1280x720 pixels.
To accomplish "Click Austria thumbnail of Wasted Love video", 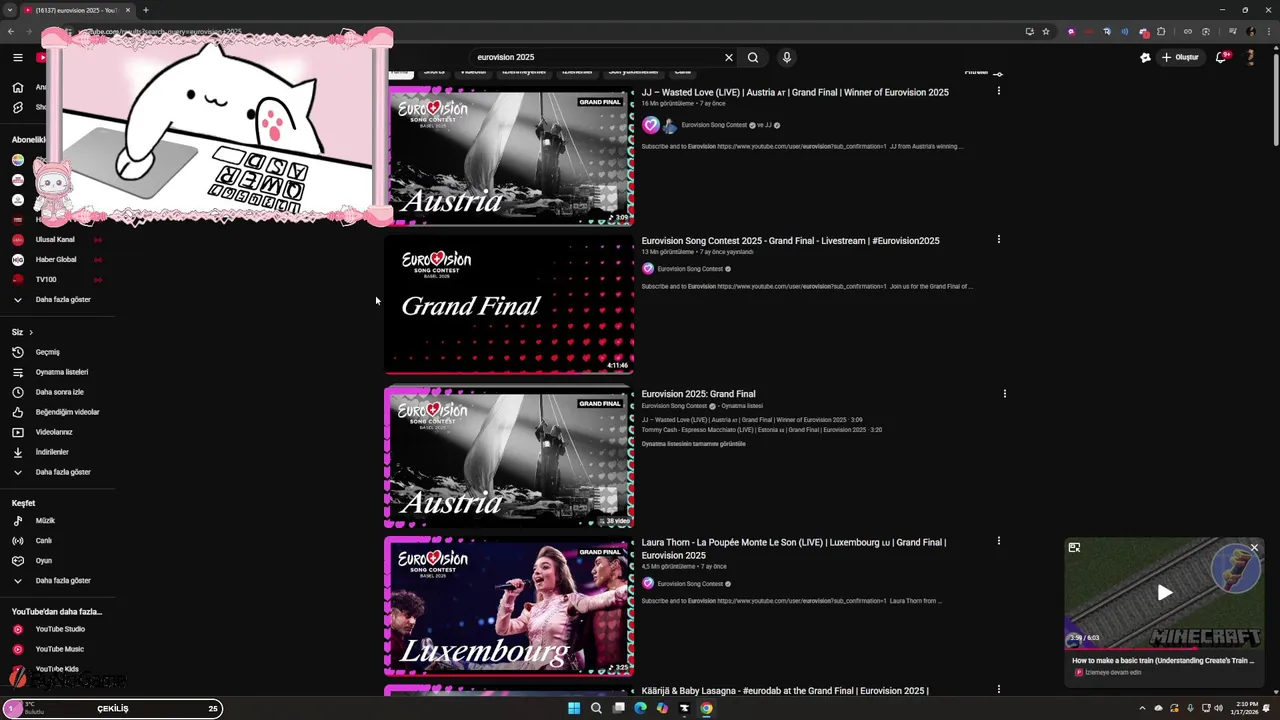I will (x=509, y=157).
